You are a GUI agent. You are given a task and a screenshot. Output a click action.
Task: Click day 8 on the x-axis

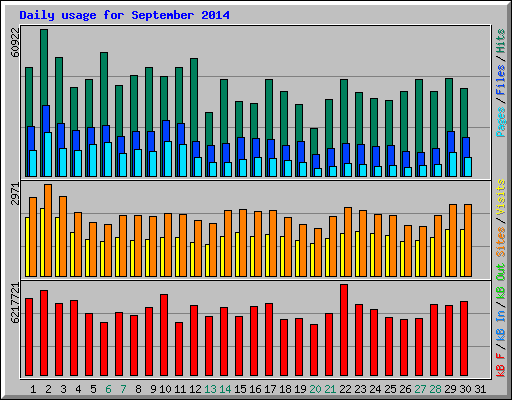coord(138,389)
